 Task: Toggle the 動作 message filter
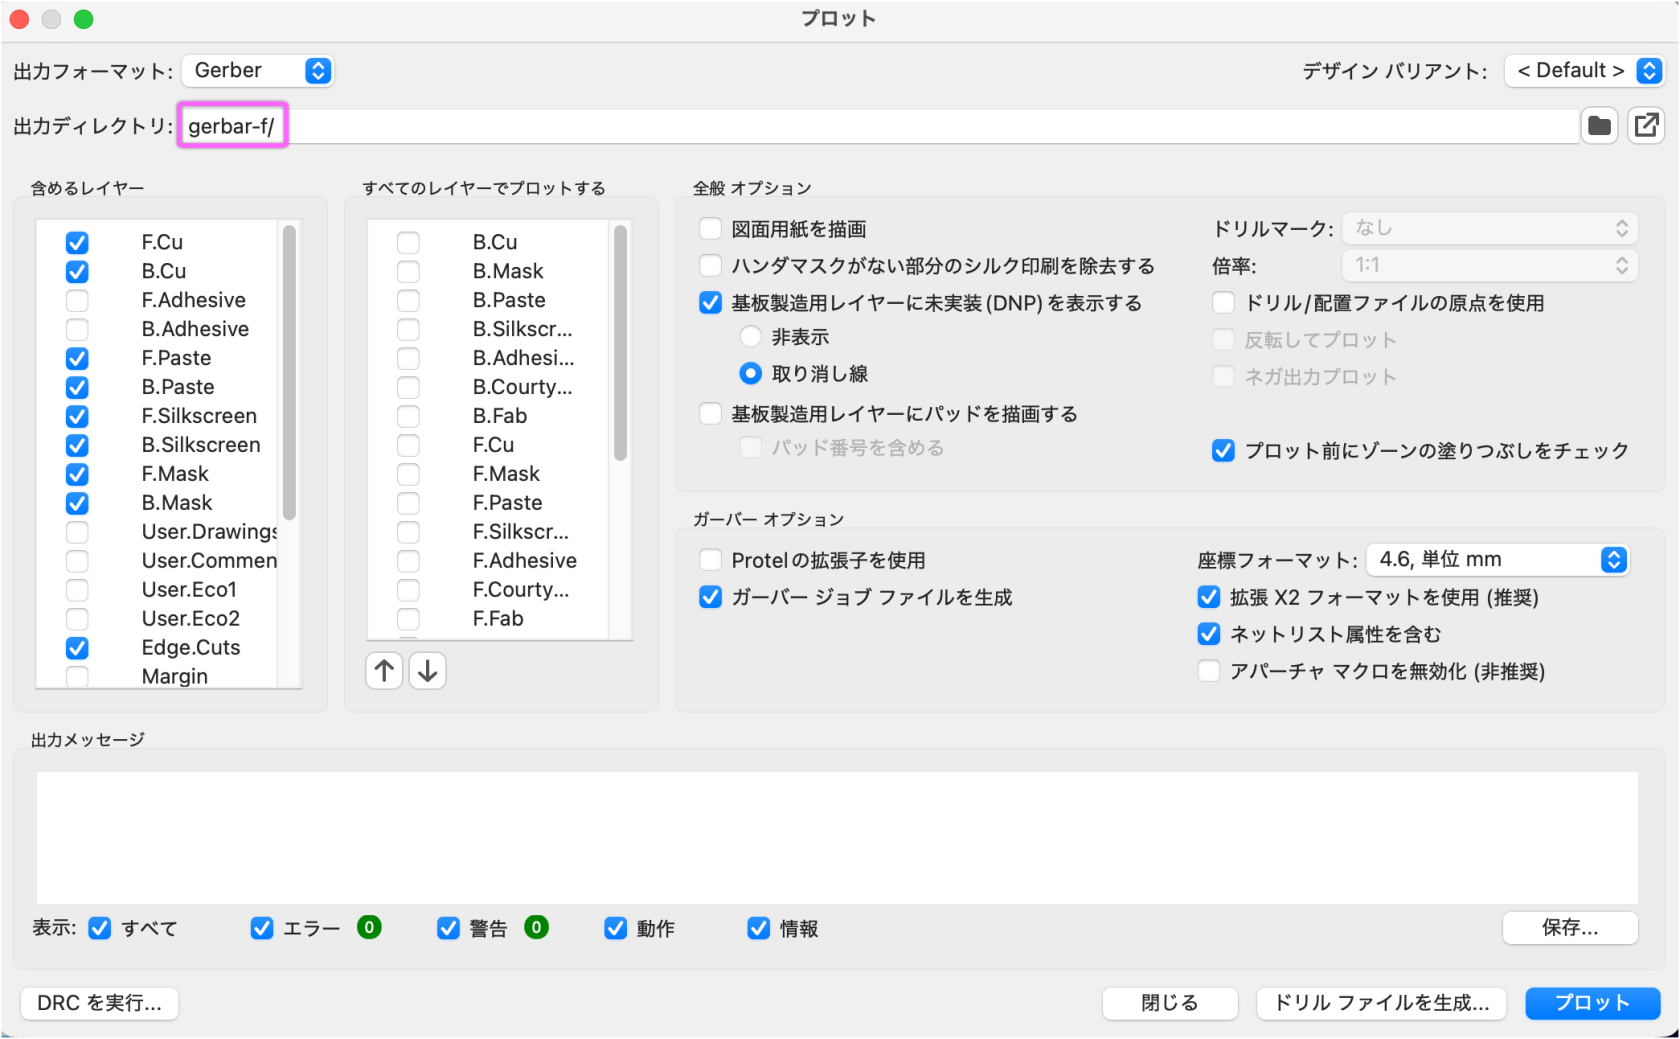coord(615,929)
